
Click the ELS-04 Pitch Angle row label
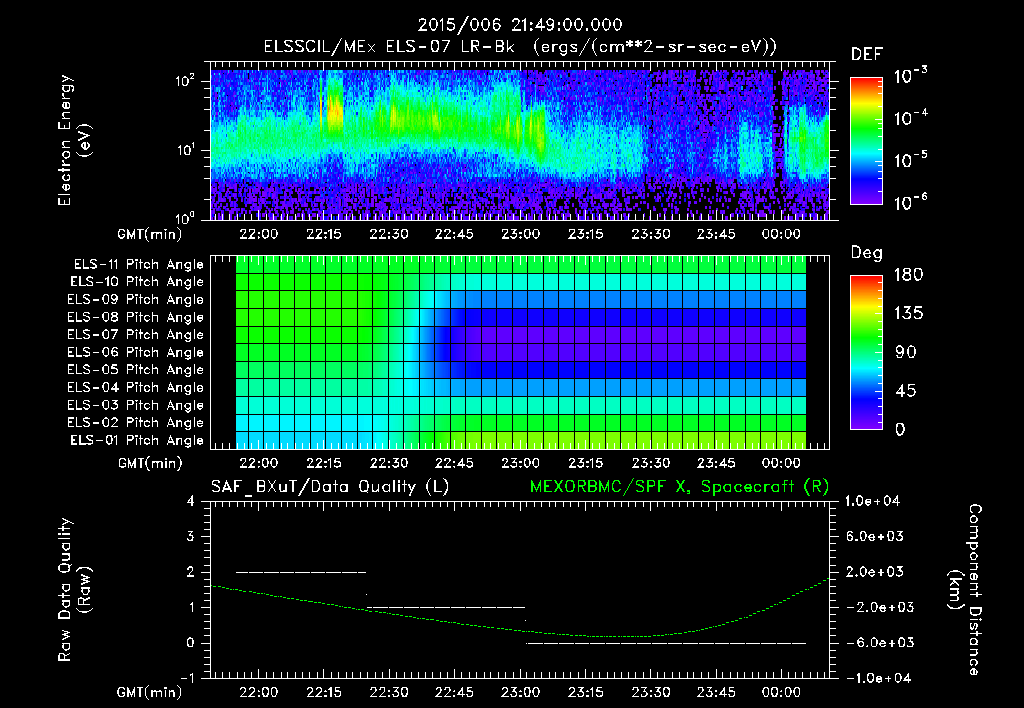pos(136,387)
